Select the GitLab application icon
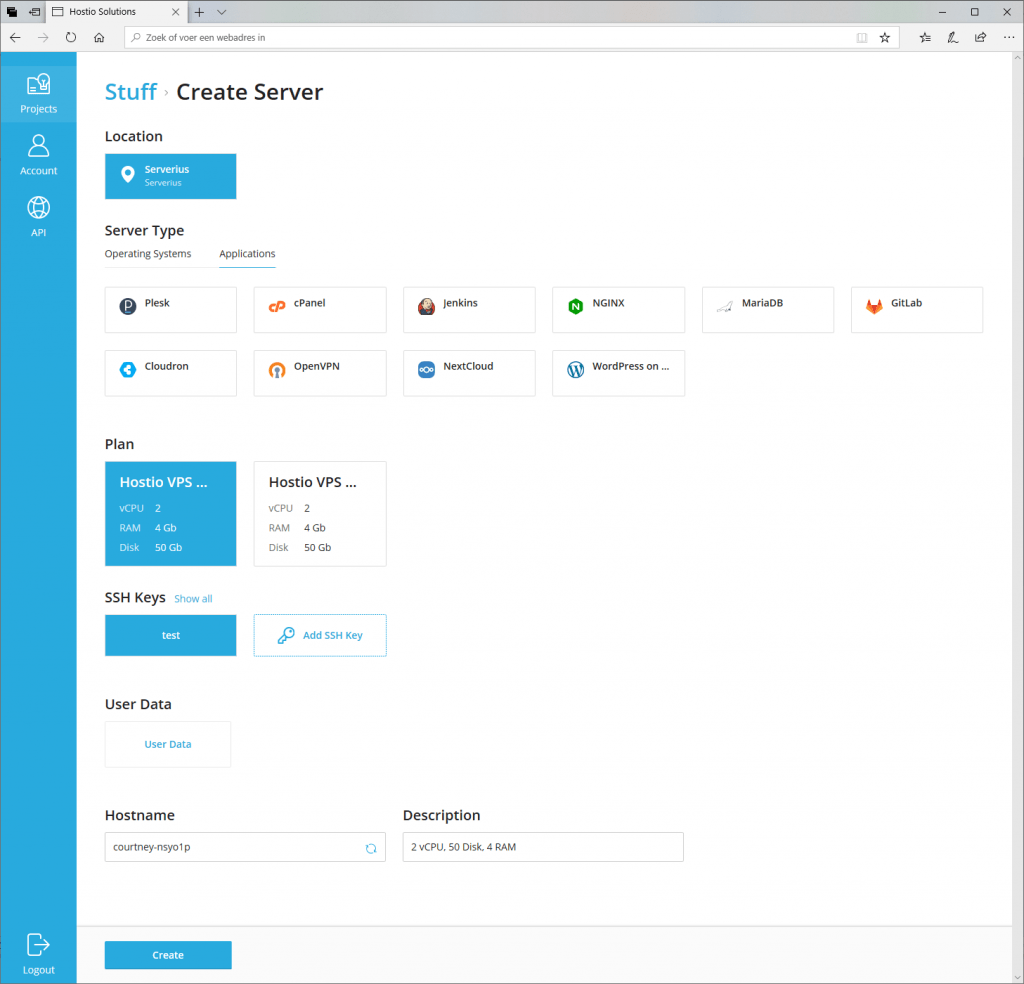The width and height of the screenshot is (1024, 984). tap(874, 306)
